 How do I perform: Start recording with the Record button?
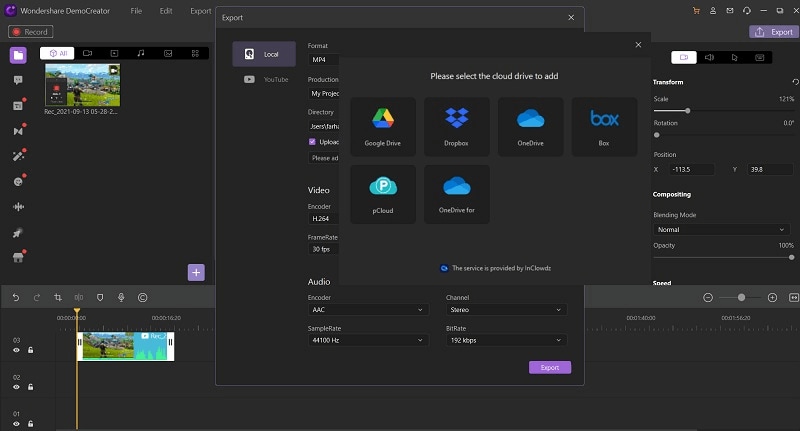(x=31, y=32)
